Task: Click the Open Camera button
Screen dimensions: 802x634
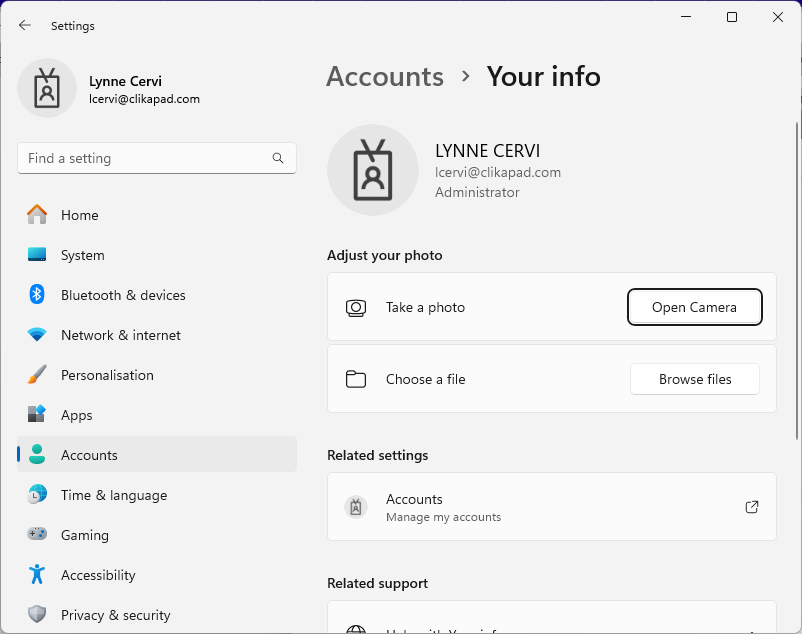Action: 695,307
